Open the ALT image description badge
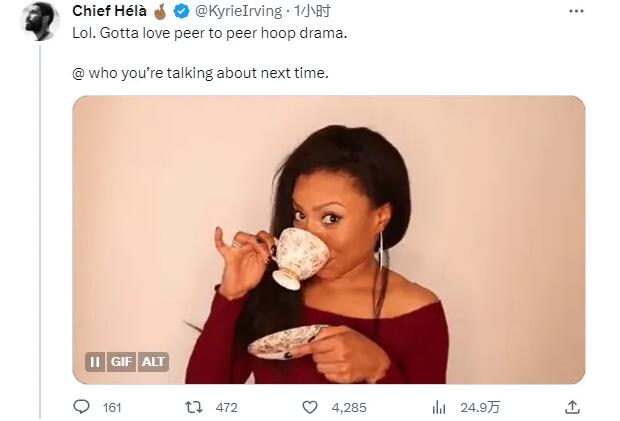This screenshot has height=421, width=620. pyautogui.click(x=153, y=361)
